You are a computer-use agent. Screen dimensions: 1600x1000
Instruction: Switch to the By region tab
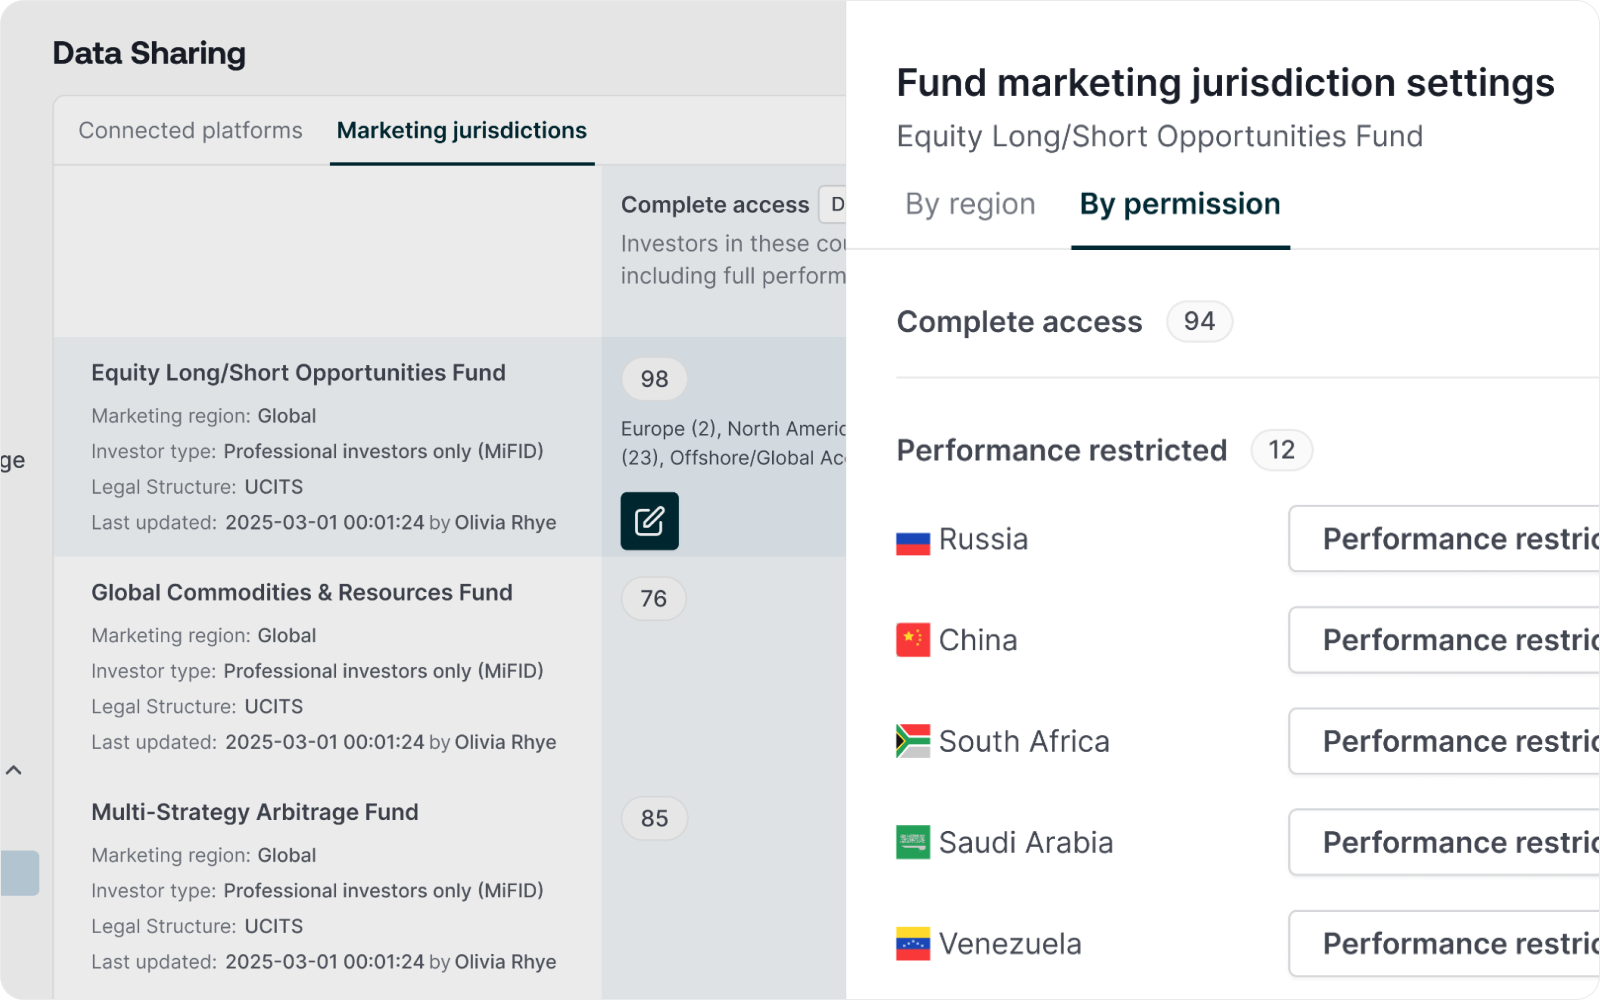pos(970,204)
